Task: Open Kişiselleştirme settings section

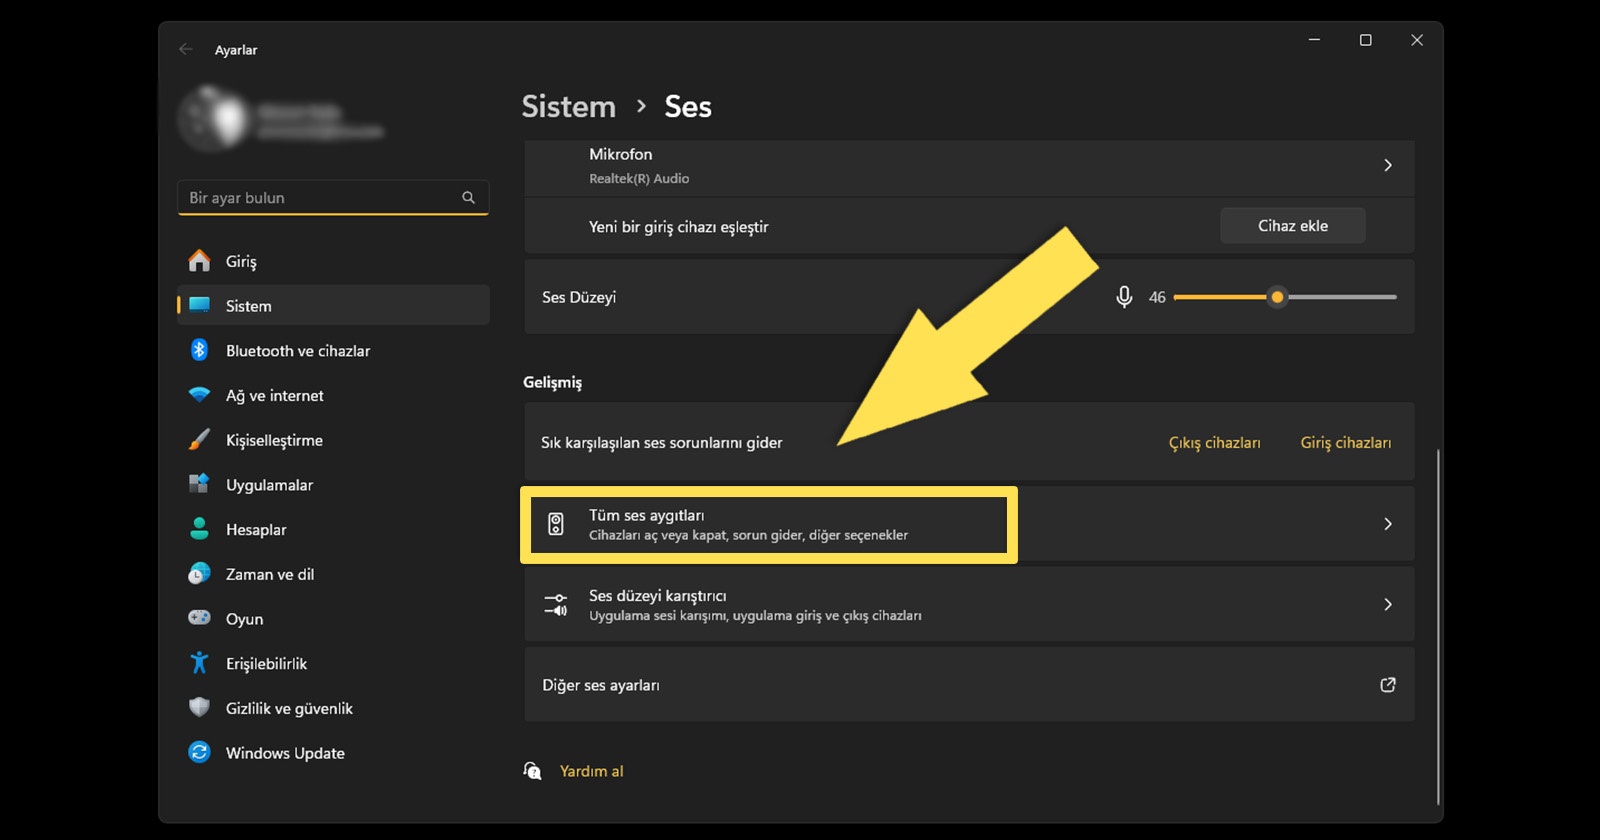Action: click(x=274, y=440)
